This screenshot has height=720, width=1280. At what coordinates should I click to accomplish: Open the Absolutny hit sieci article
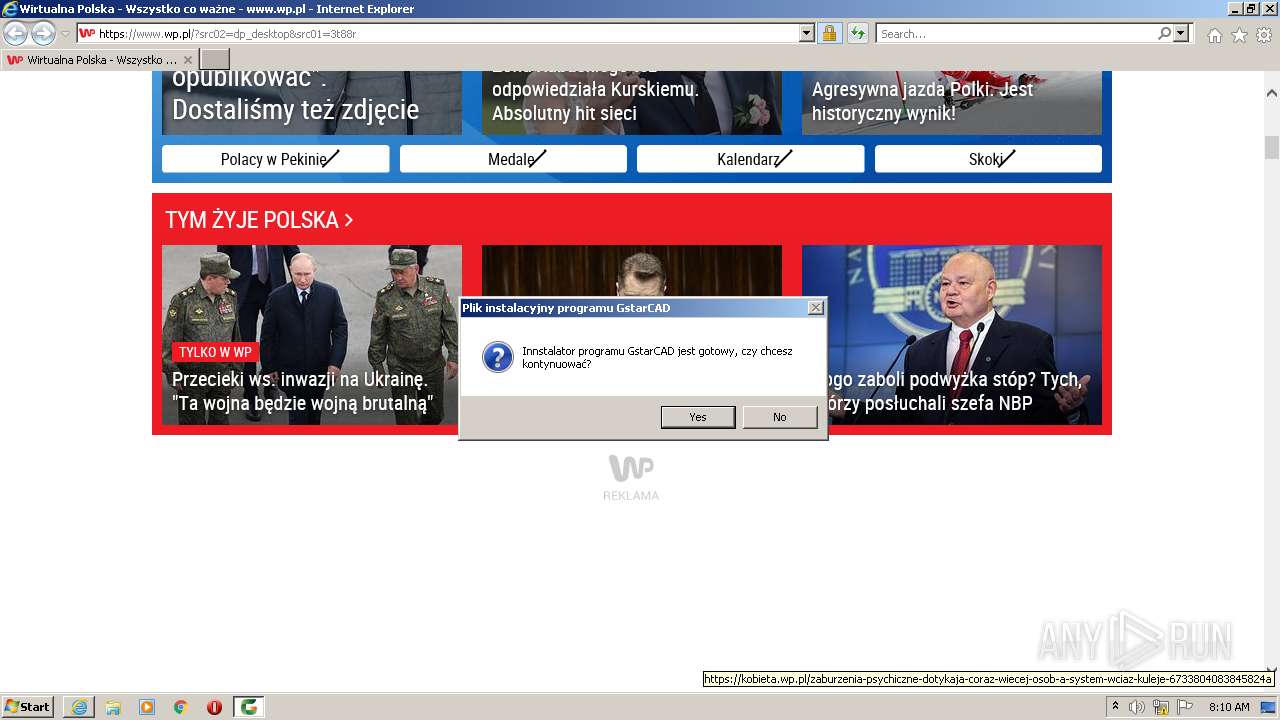tap(632, 101)
